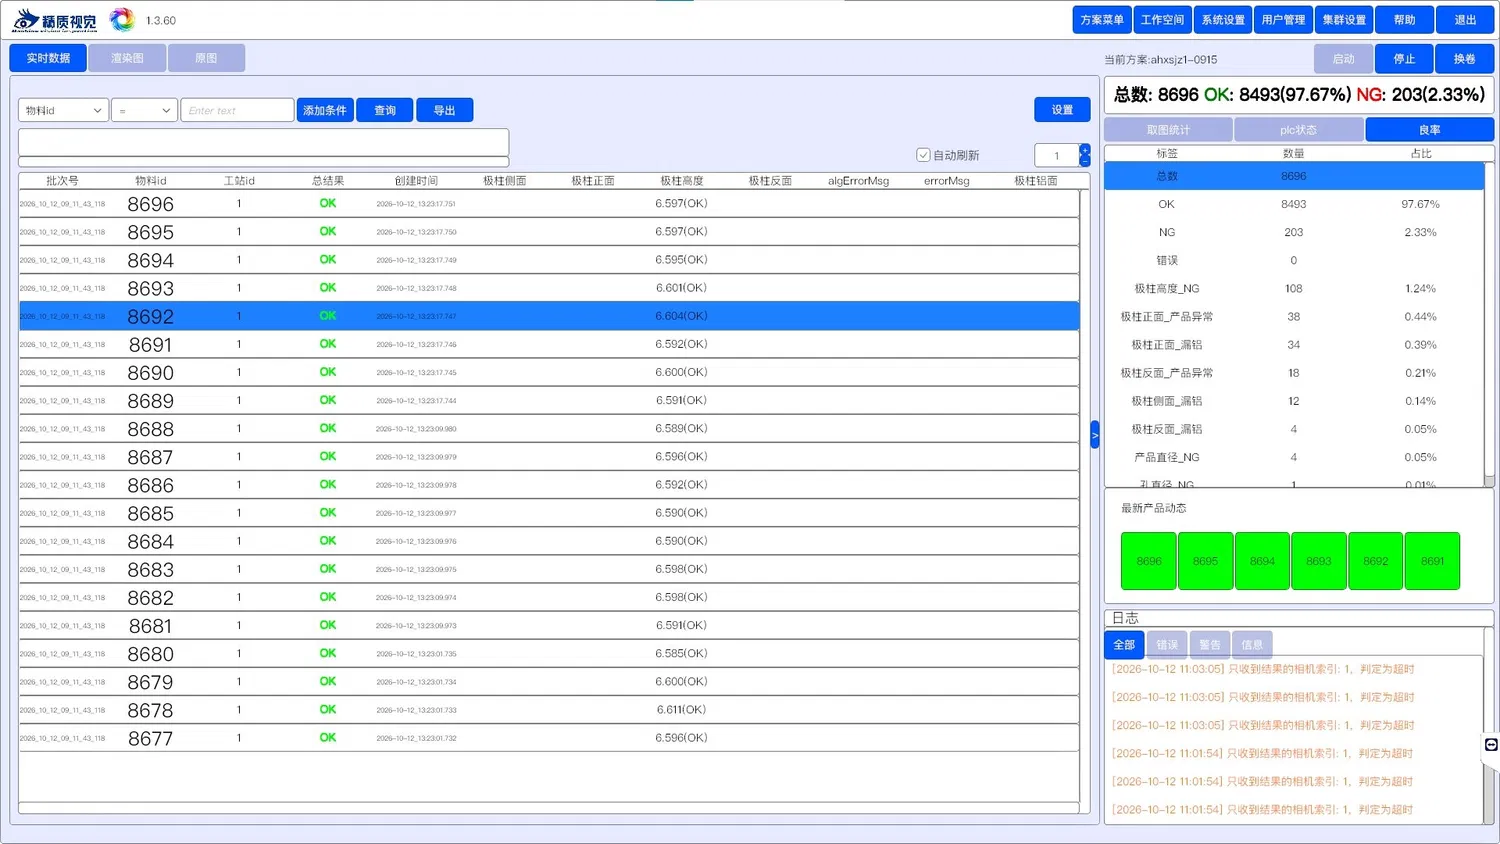Select the 全部 log tab
This screenshot has width=1500, height=844.
point(1124,645)
